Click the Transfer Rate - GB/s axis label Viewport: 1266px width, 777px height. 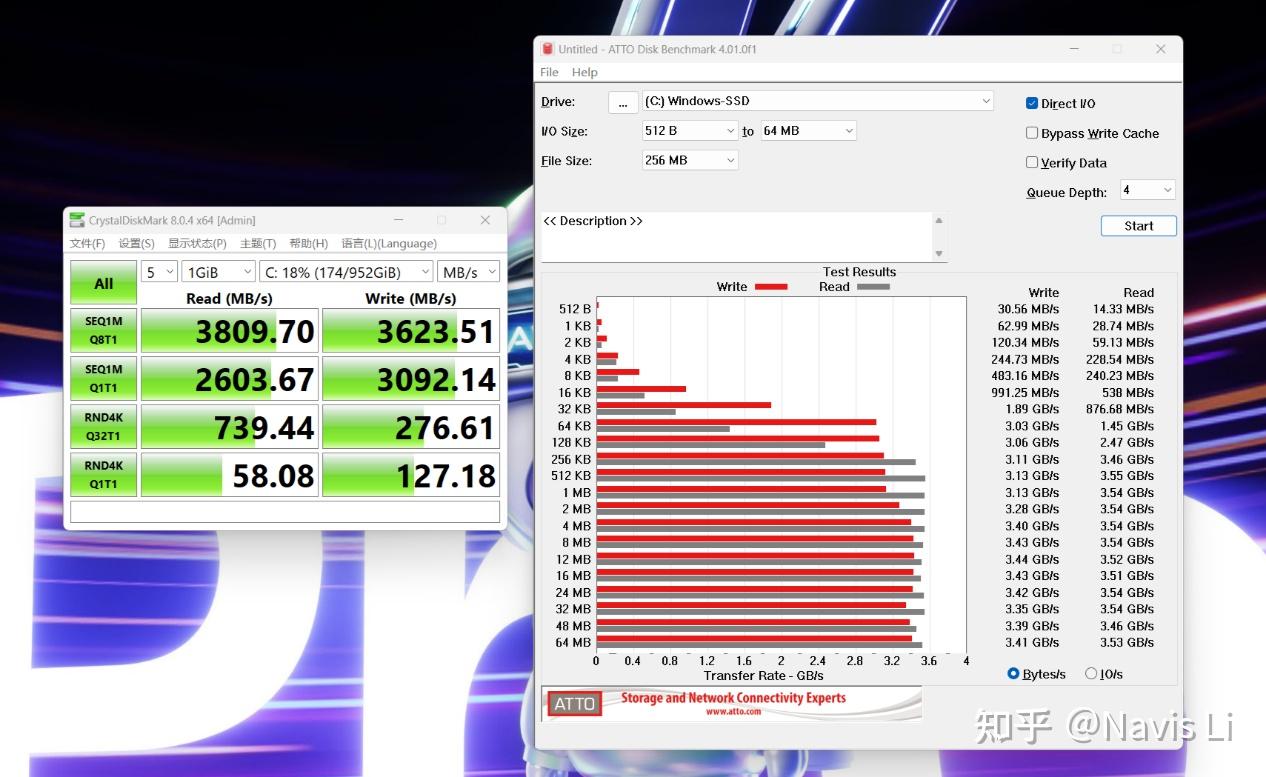[x=763, y=676]
